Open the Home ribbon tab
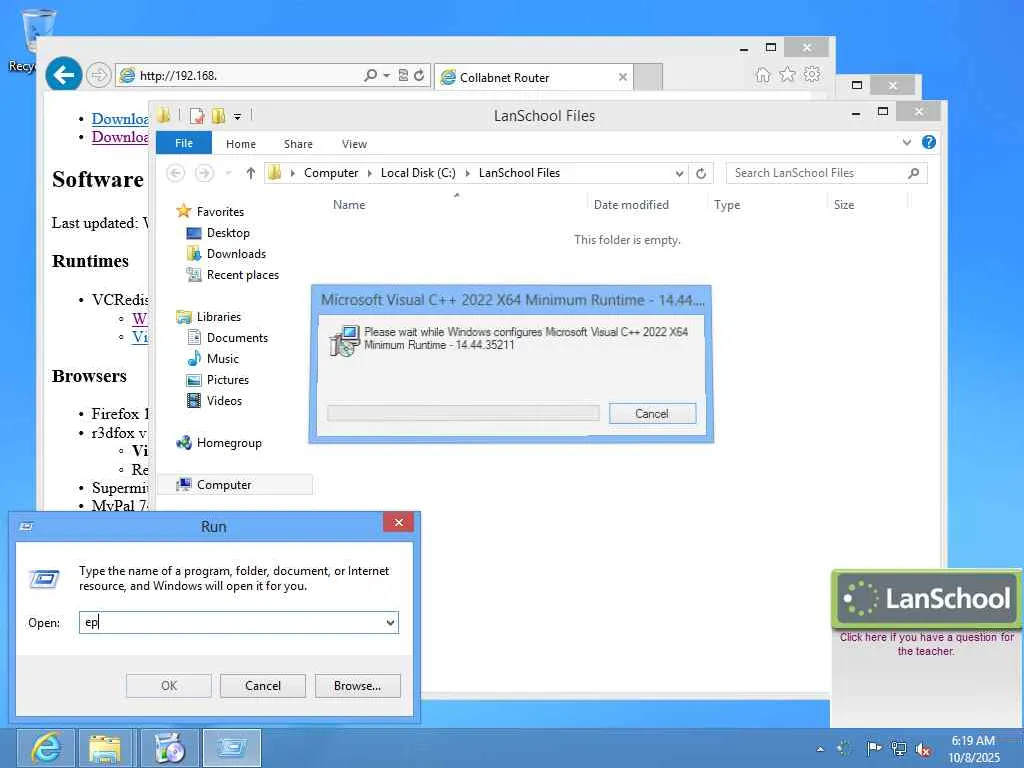1024x768 pixels. click(x=241, y=144)
